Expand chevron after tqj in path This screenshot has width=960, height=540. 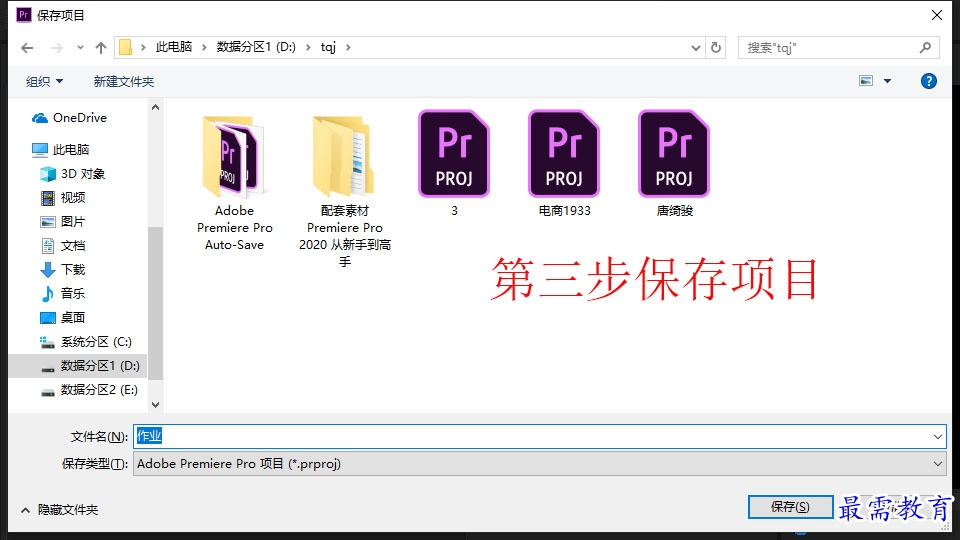(x=348, y=47)
